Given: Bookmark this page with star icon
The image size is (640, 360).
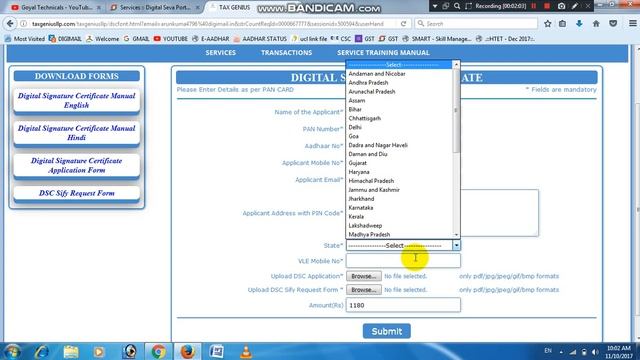Looking at the screenshot, I should pos(548,24).
